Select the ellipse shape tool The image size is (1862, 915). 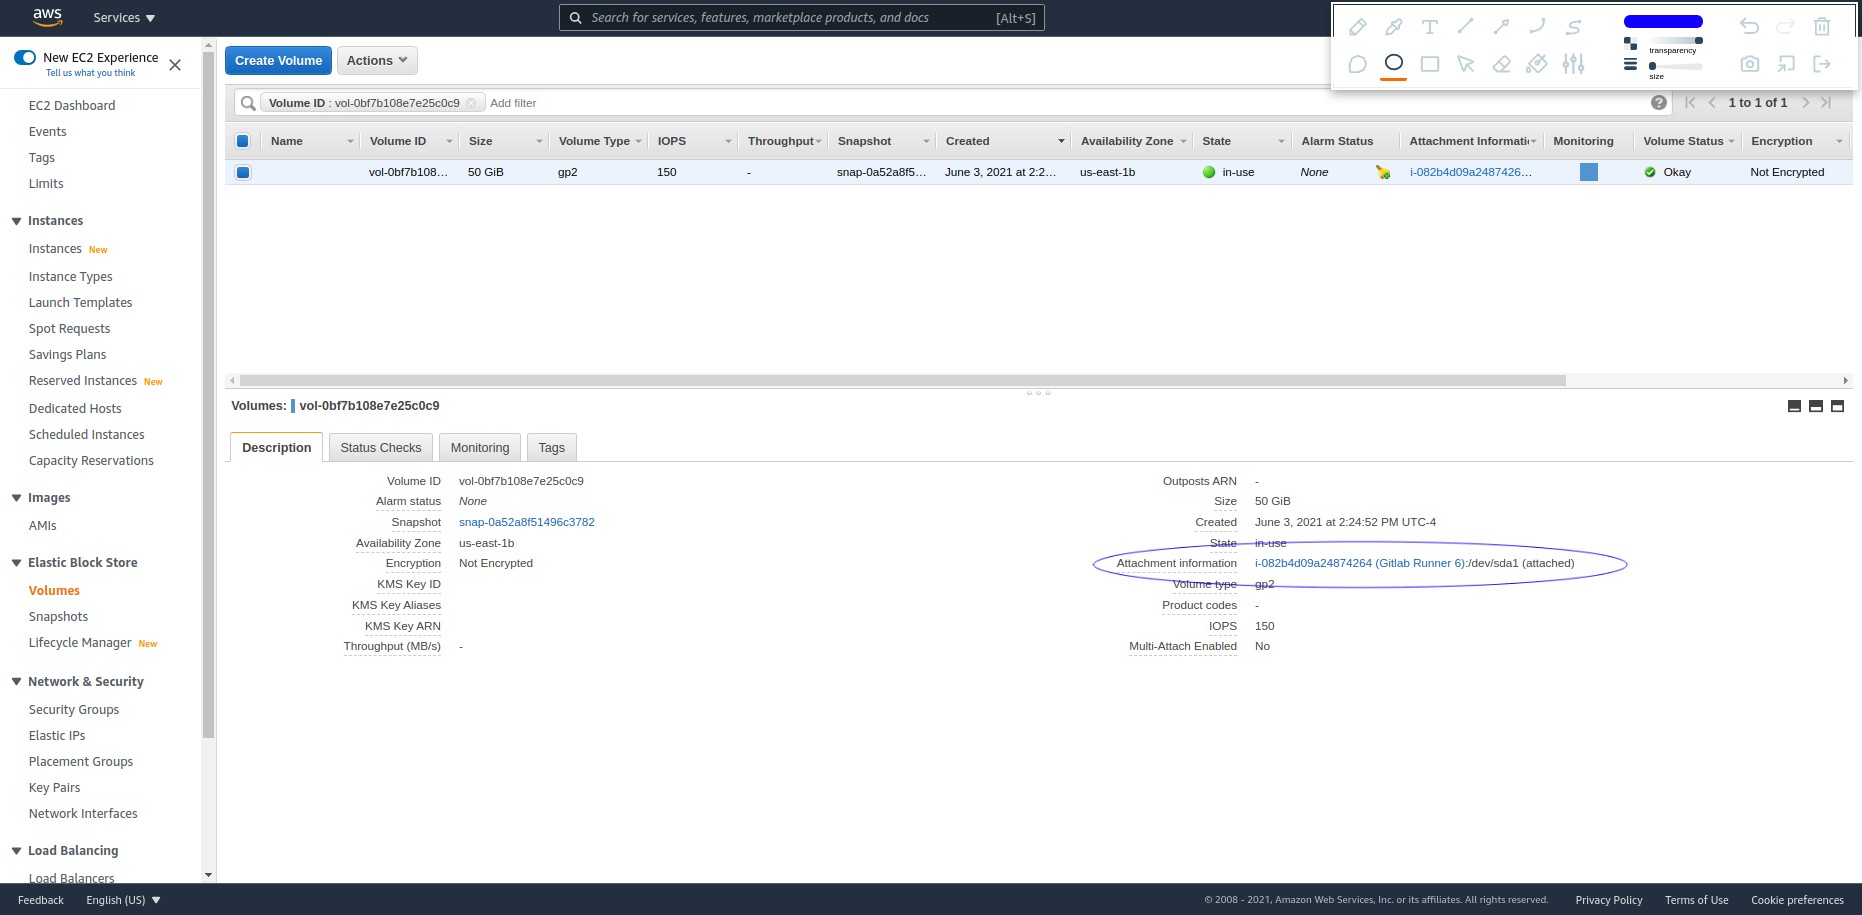click(1393, 63)
